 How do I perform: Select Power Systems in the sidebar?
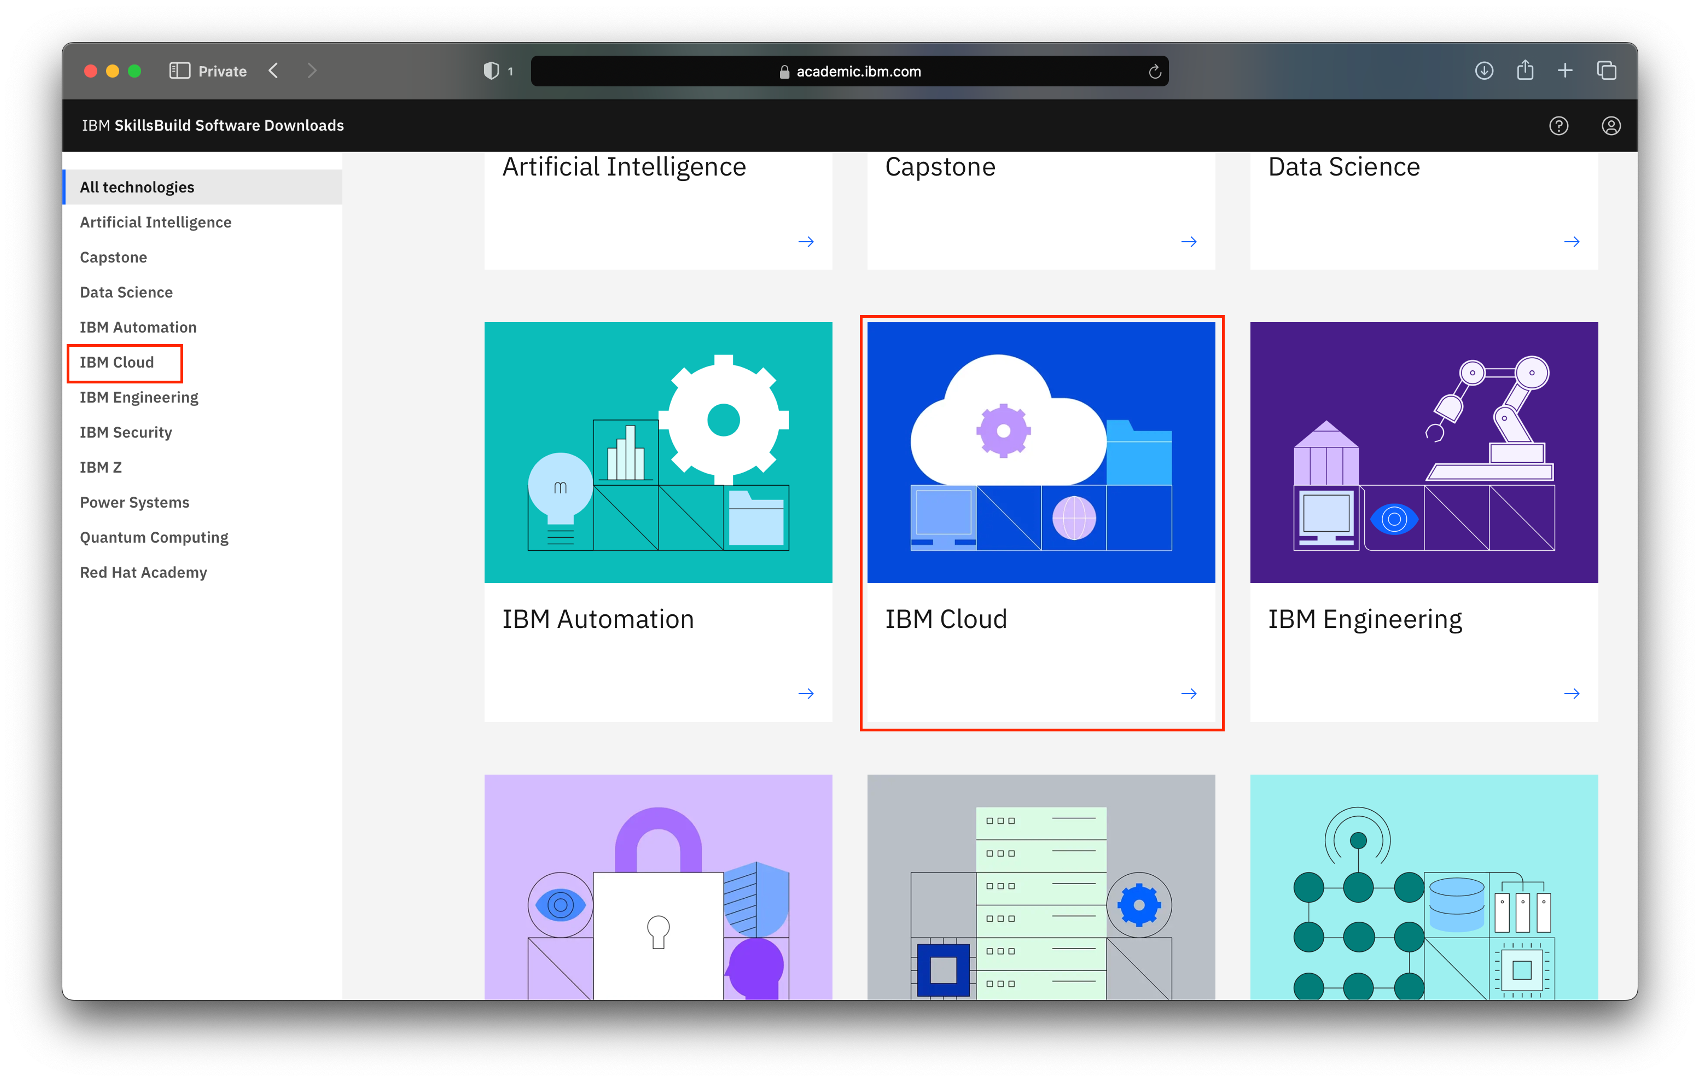(203, 502)
